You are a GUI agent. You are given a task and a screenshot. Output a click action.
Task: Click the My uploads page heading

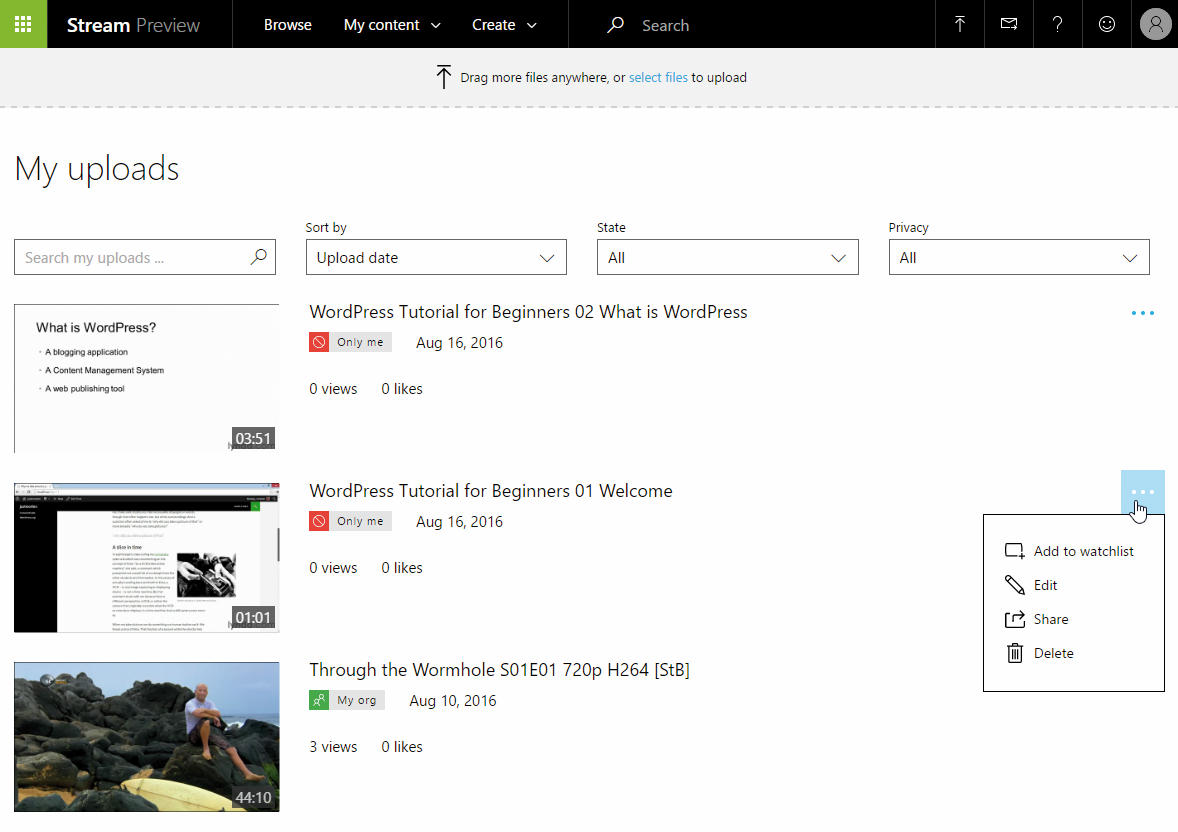coord(97,169)
